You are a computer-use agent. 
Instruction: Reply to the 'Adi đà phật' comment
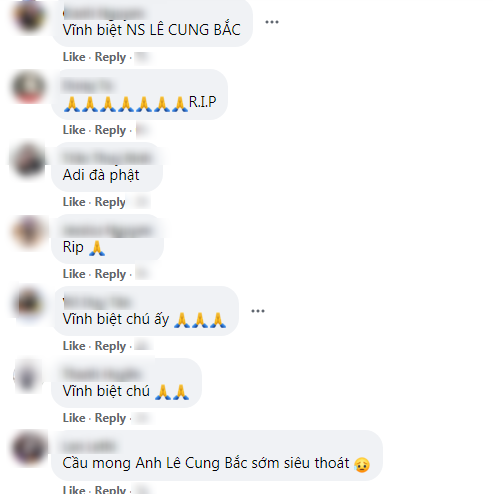[110, 202]
